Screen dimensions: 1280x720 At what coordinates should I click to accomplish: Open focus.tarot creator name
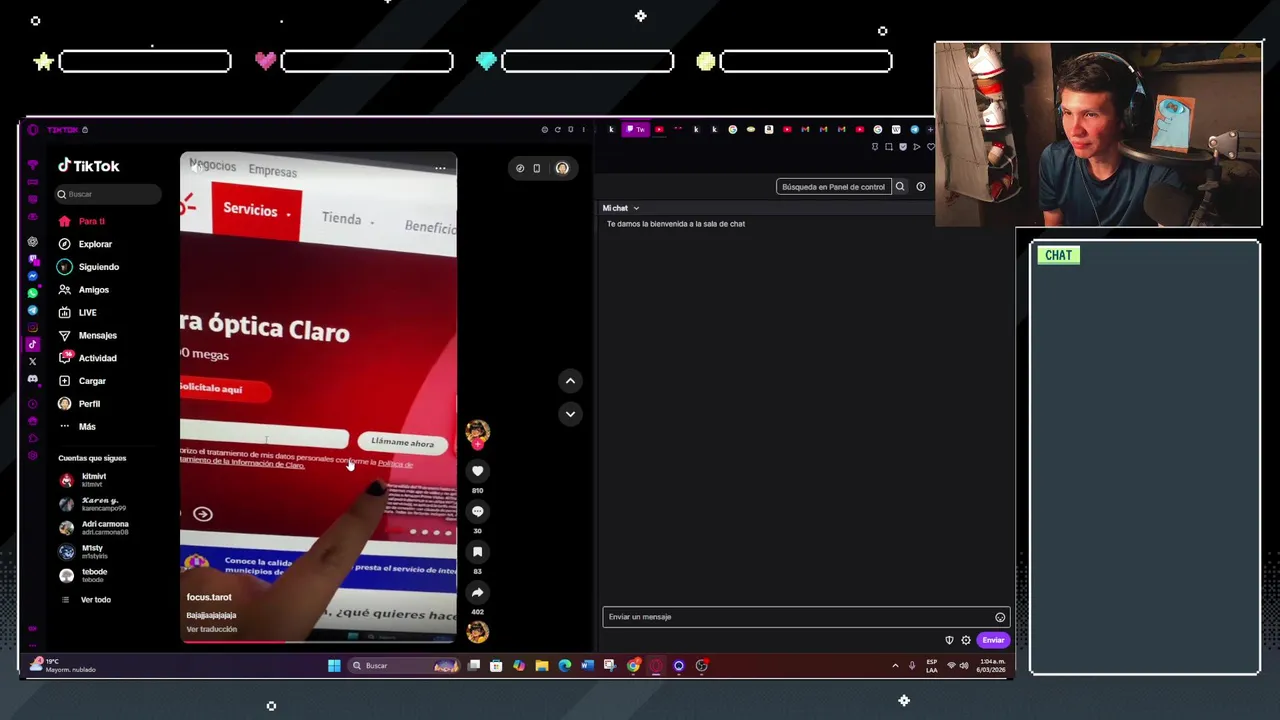tap(209, 597)
